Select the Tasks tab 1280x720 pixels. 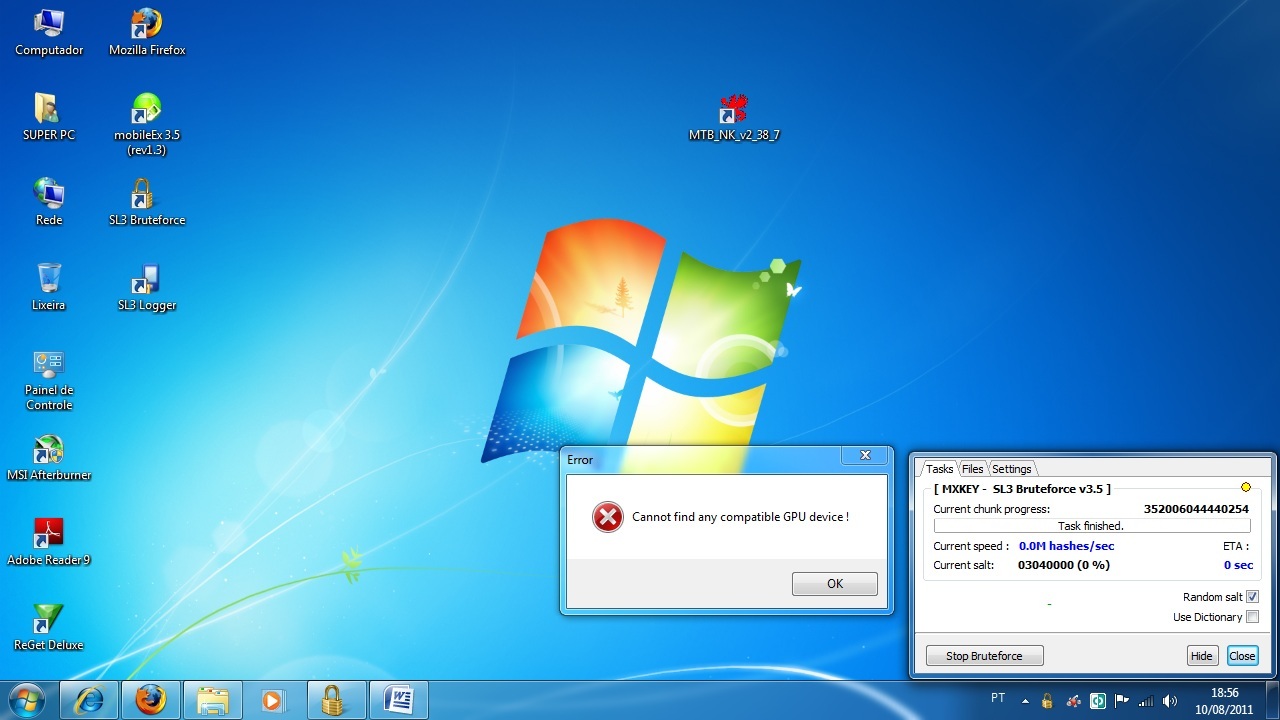click(939, 469)
